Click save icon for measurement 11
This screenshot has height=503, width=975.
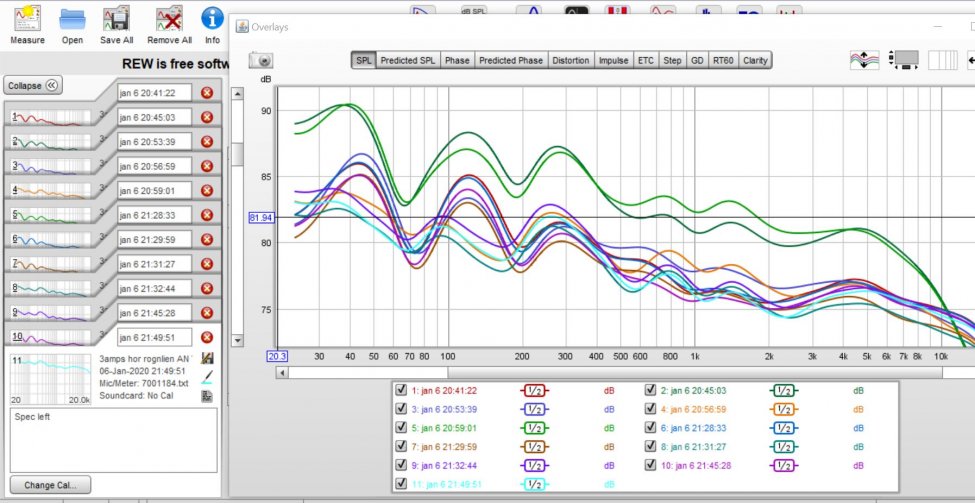point(208,358)
